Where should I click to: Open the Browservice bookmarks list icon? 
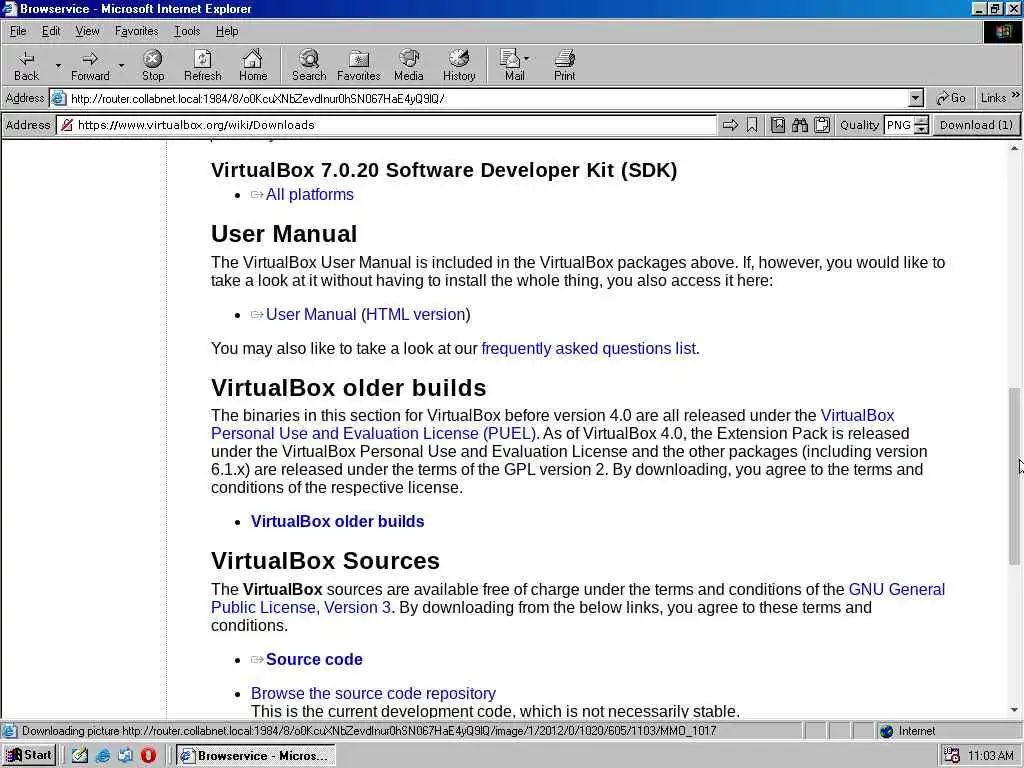tap(778, 125)
